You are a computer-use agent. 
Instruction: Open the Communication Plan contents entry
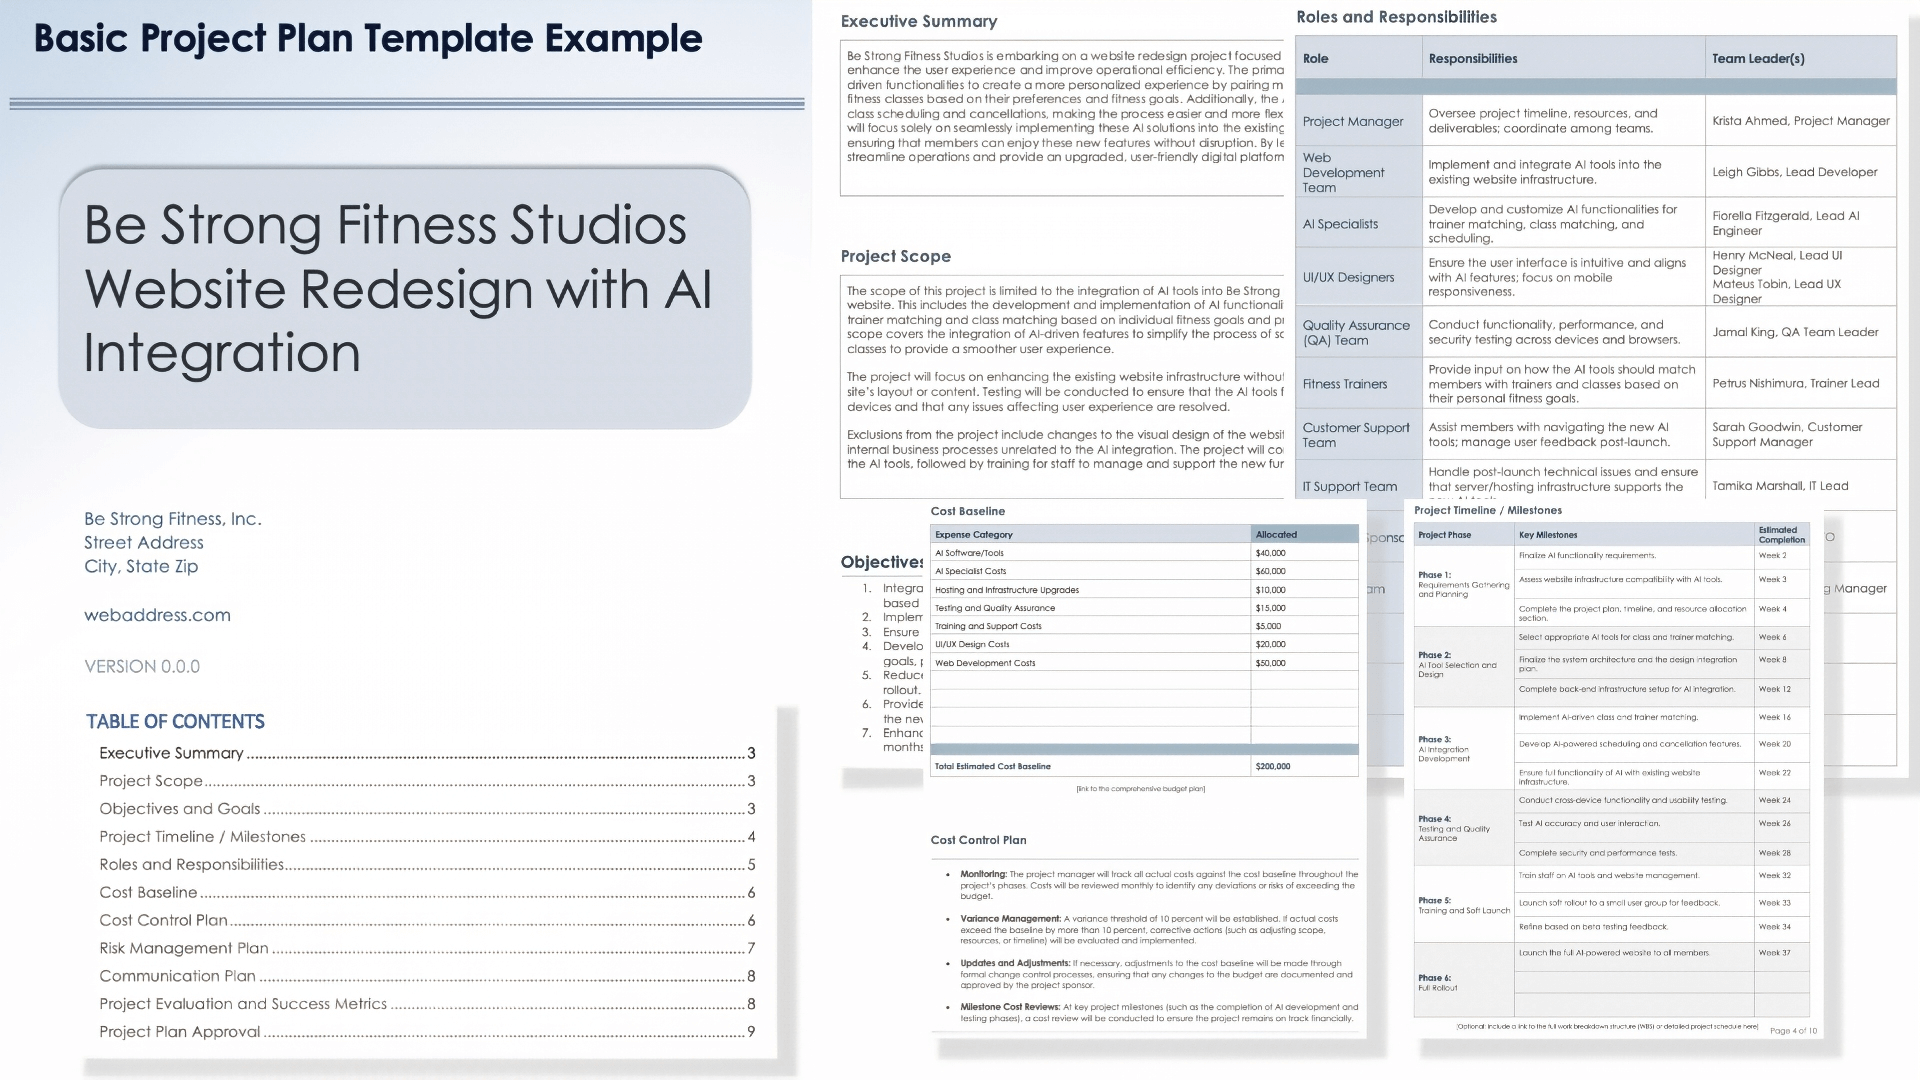(x=427, y=976)
